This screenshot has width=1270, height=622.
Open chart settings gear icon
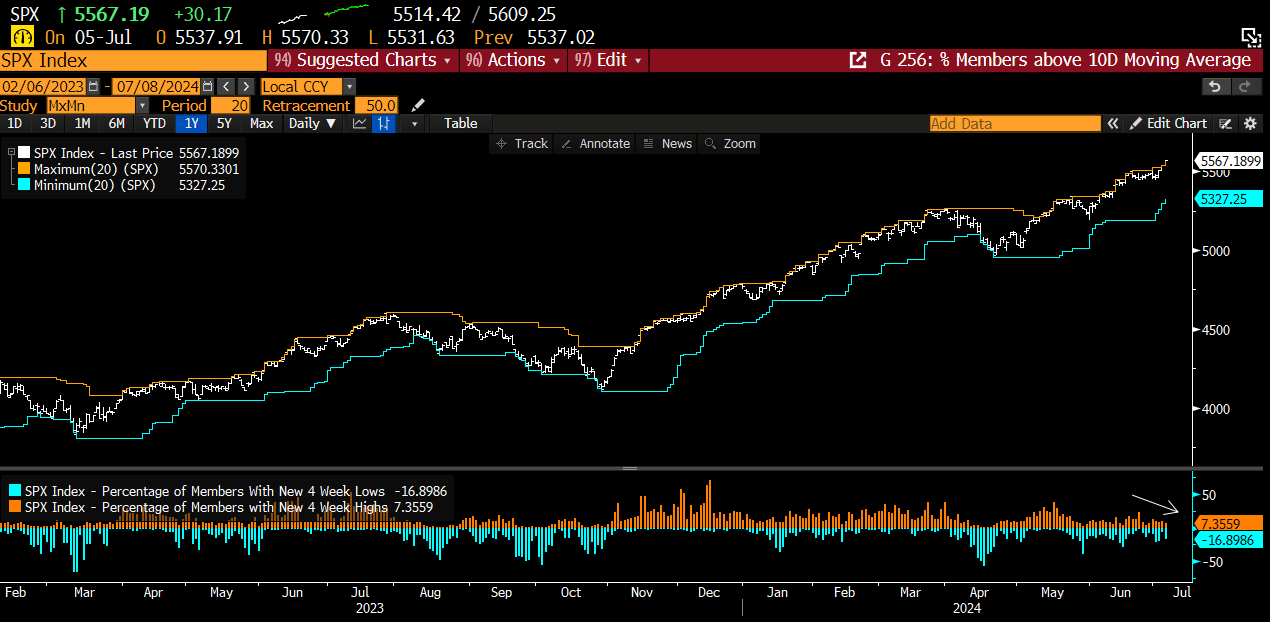[x=1250, y=123]
